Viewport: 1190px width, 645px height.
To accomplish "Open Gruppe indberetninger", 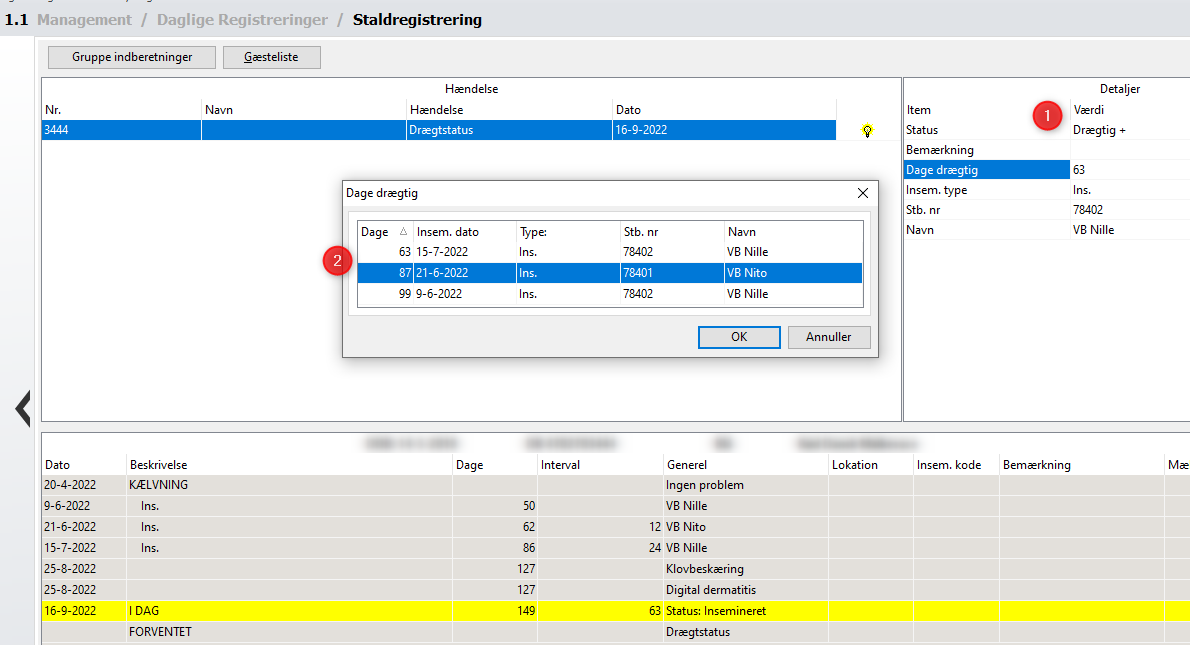I will pos(132,57).
